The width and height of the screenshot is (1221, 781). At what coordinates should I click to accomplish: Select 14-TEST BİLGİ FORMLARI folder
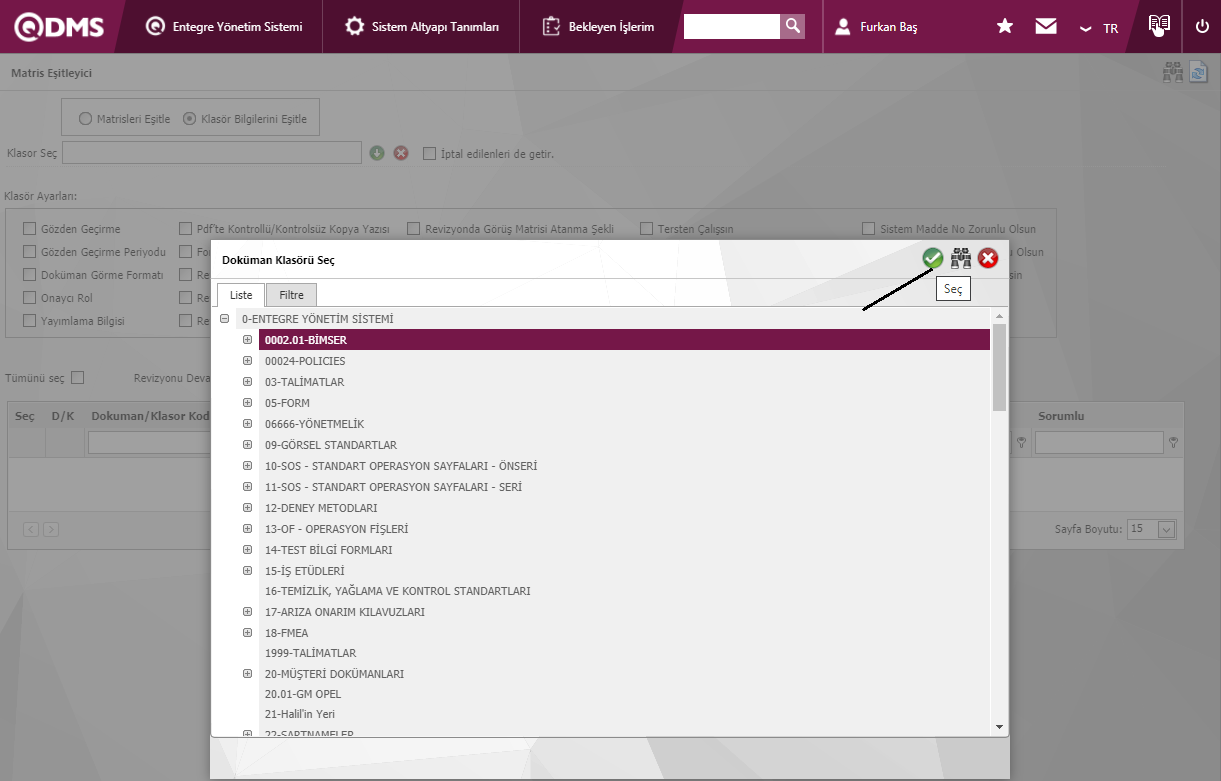coord(328,550)
